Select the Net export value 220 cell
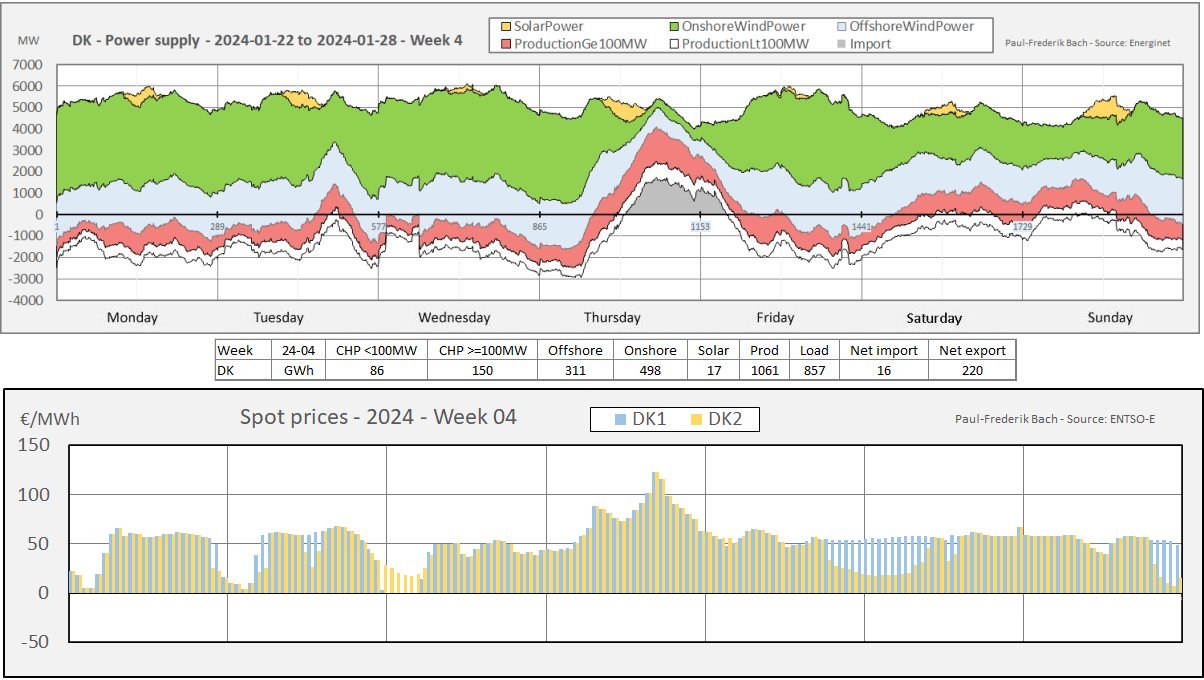Screen dimensions: 1204x680 (971, 370)
